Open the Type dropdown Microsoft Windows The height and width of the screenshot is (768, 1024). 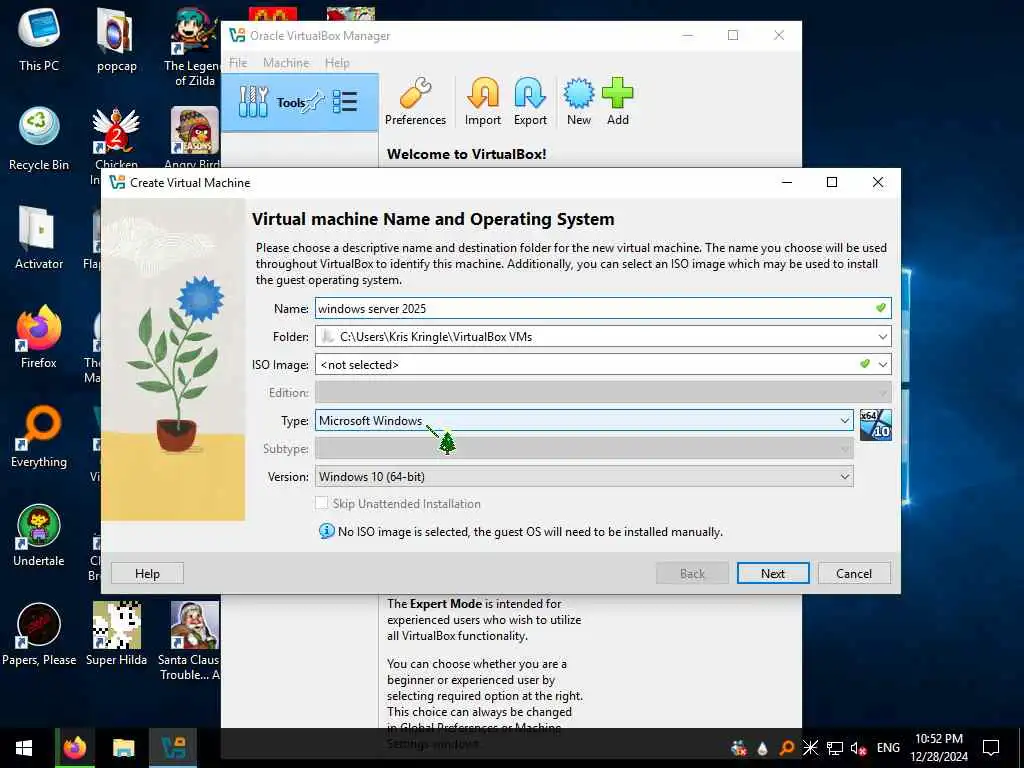coord(584,421)
